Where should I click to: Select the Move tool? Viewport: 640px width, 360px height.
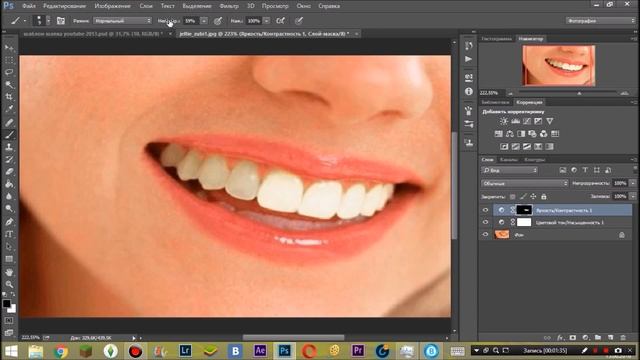tap(9, 48)
